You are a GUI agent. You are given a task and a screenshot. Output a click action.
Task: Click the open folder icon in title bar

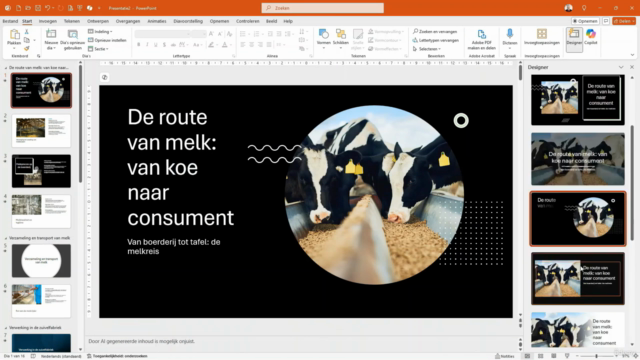click(x=28, y=8)
